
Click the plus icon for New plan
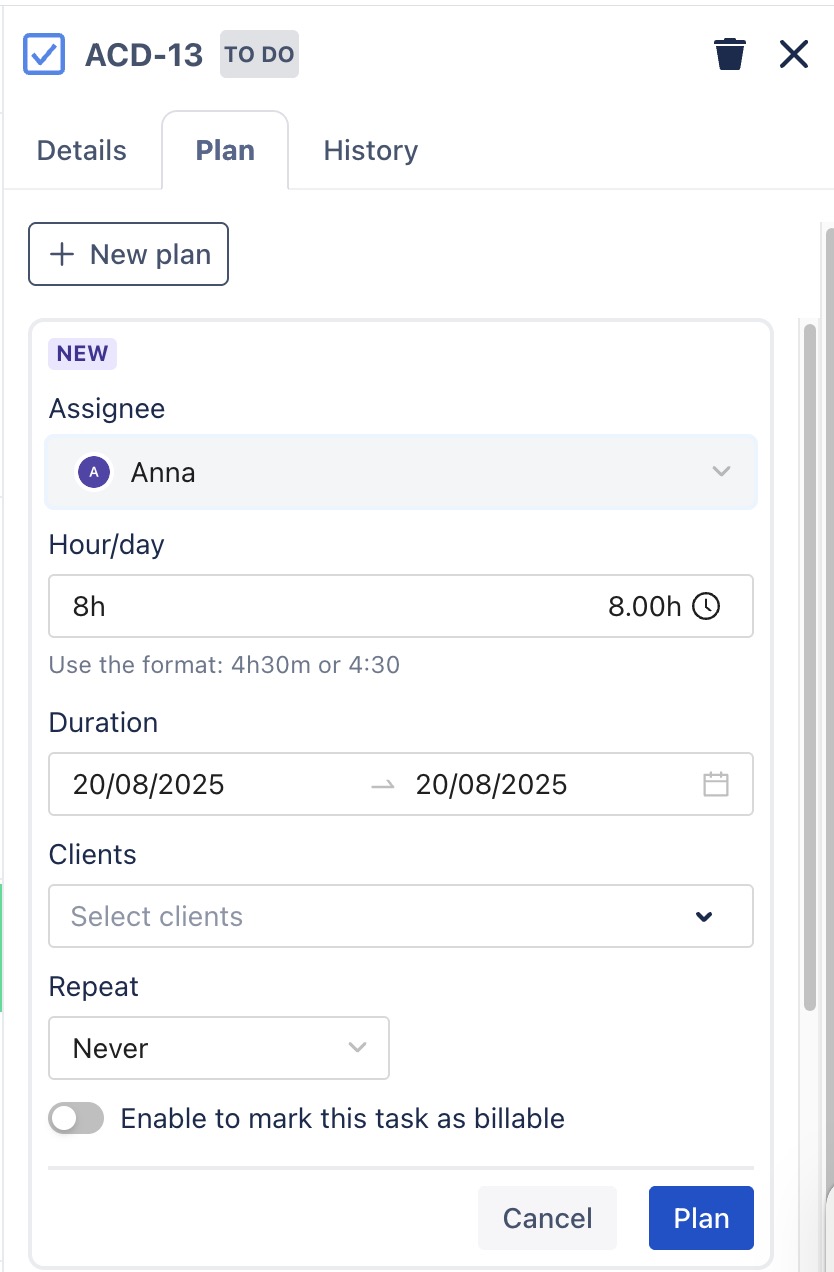point(62,254)
